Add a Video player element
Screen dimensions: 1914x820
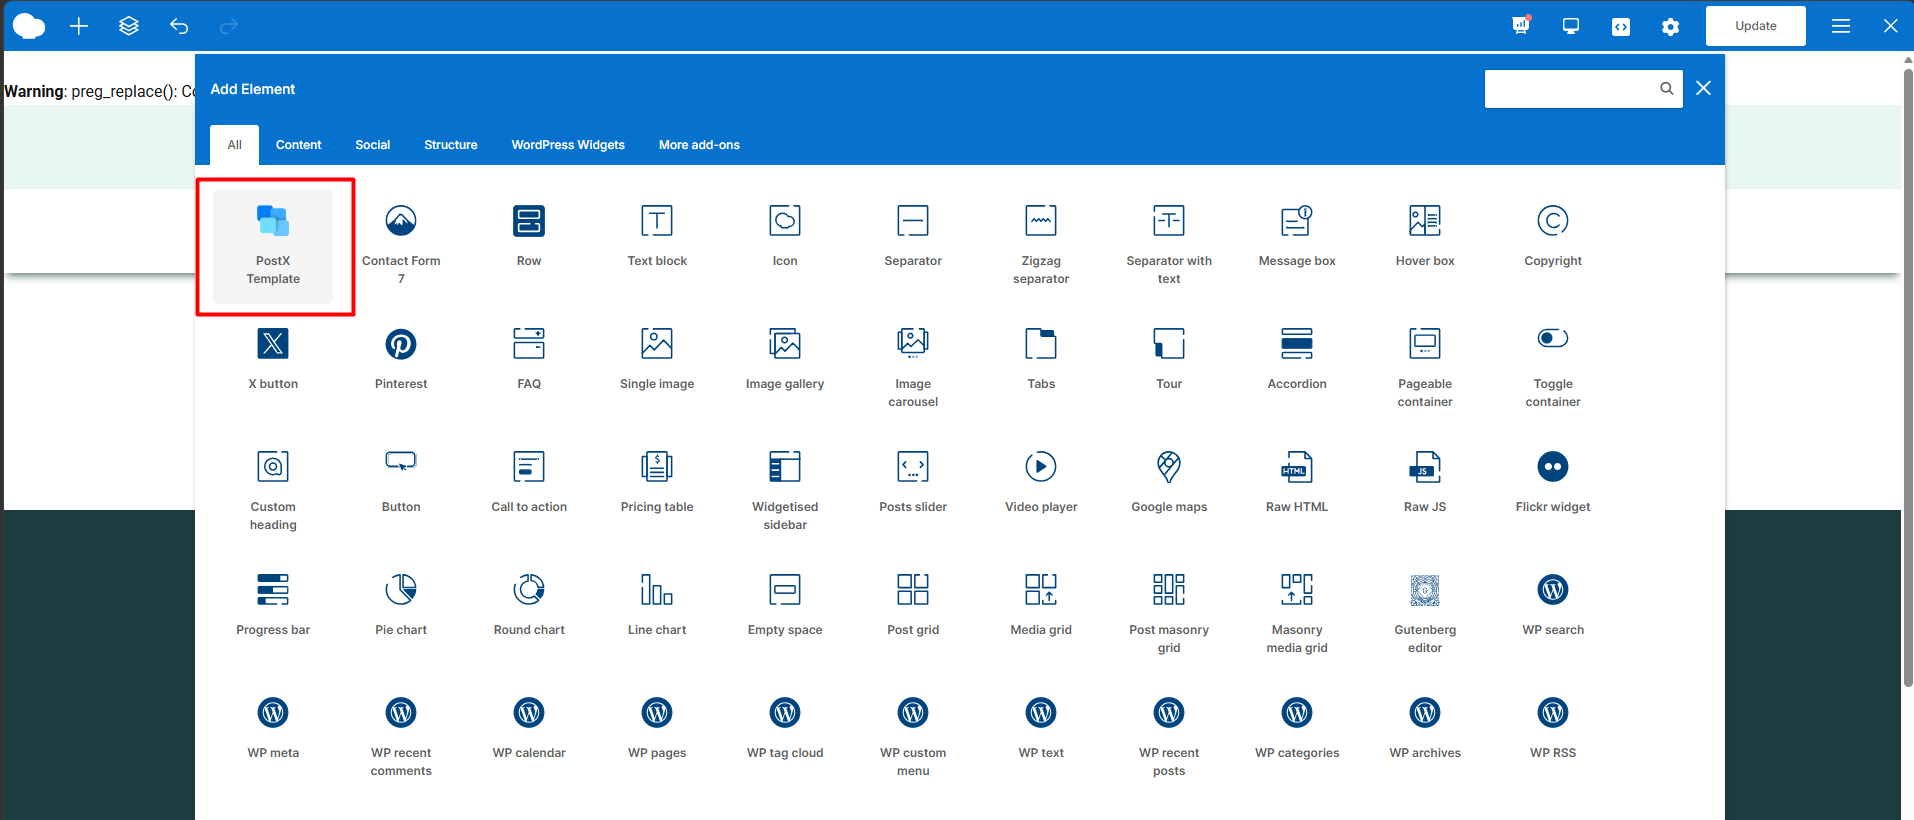pos(1041,483)
